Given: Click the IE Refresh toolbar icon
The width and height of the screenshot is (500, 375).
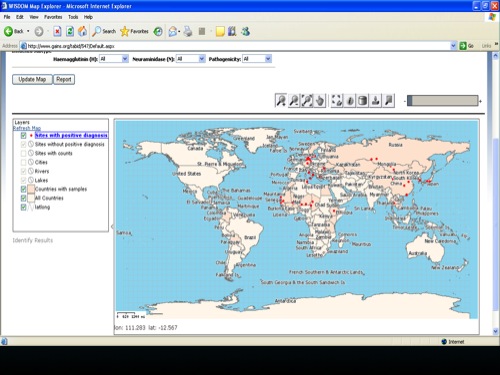Looking at the screenshot, I should point(70,31).
